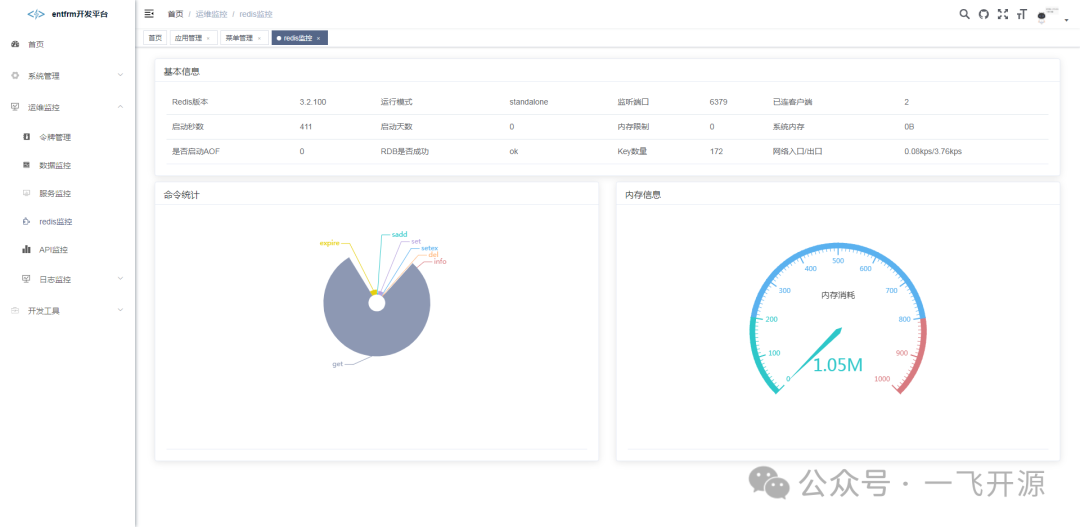Click the 开发工具 toolbox icon in sidebar
The height and width of the screenshot is (527, 1080).
[x=15, y=311]
